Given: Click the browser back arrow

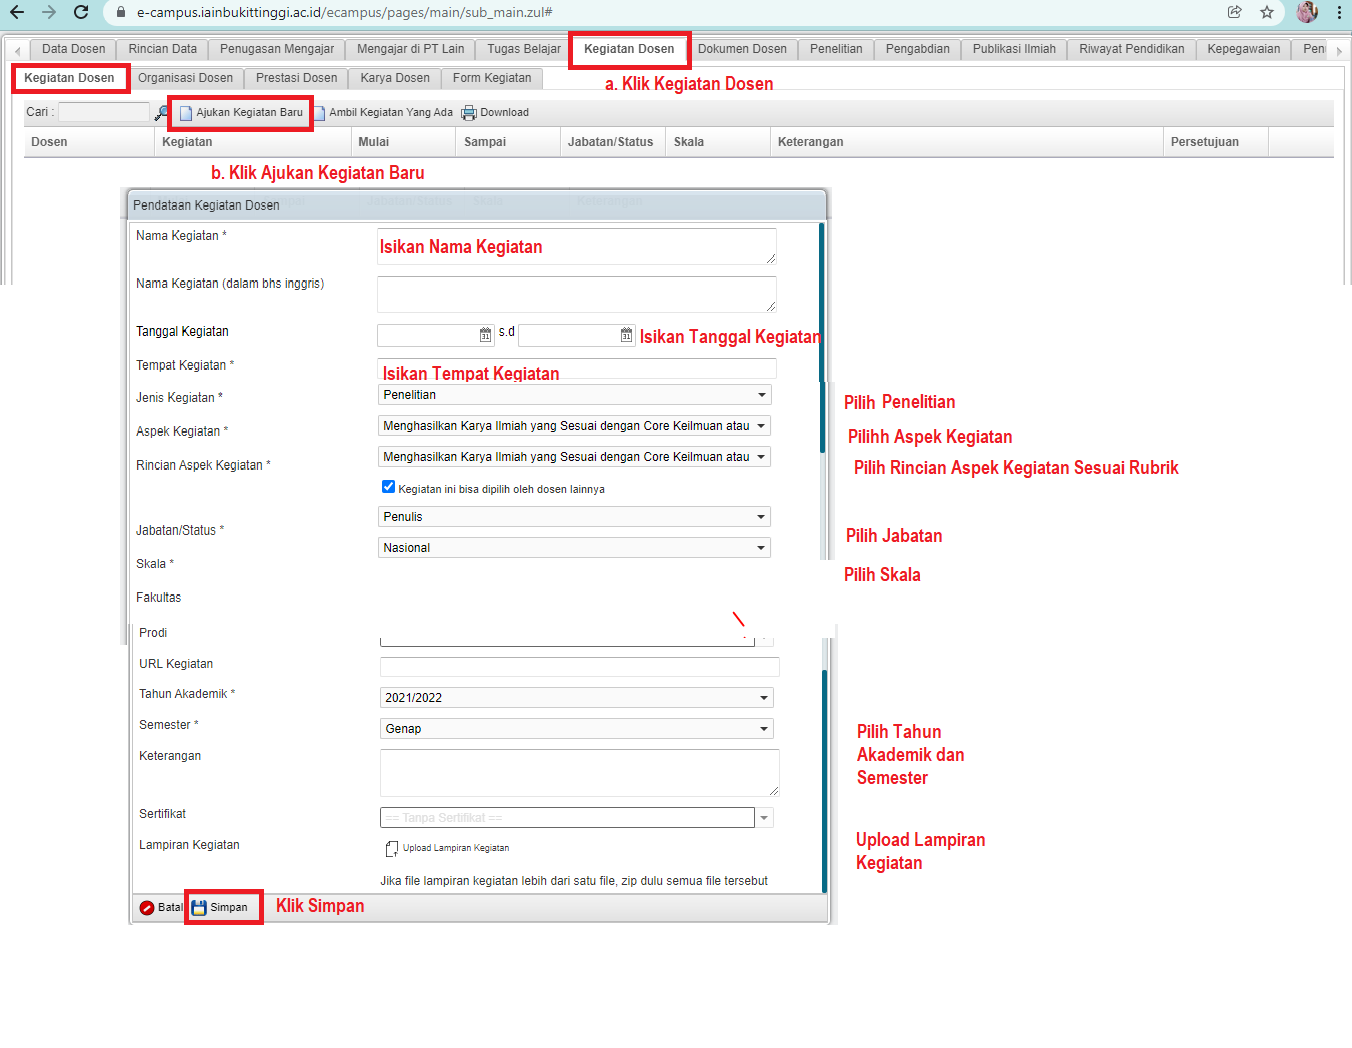Looking at the screenshot, I should click(17, 12).
